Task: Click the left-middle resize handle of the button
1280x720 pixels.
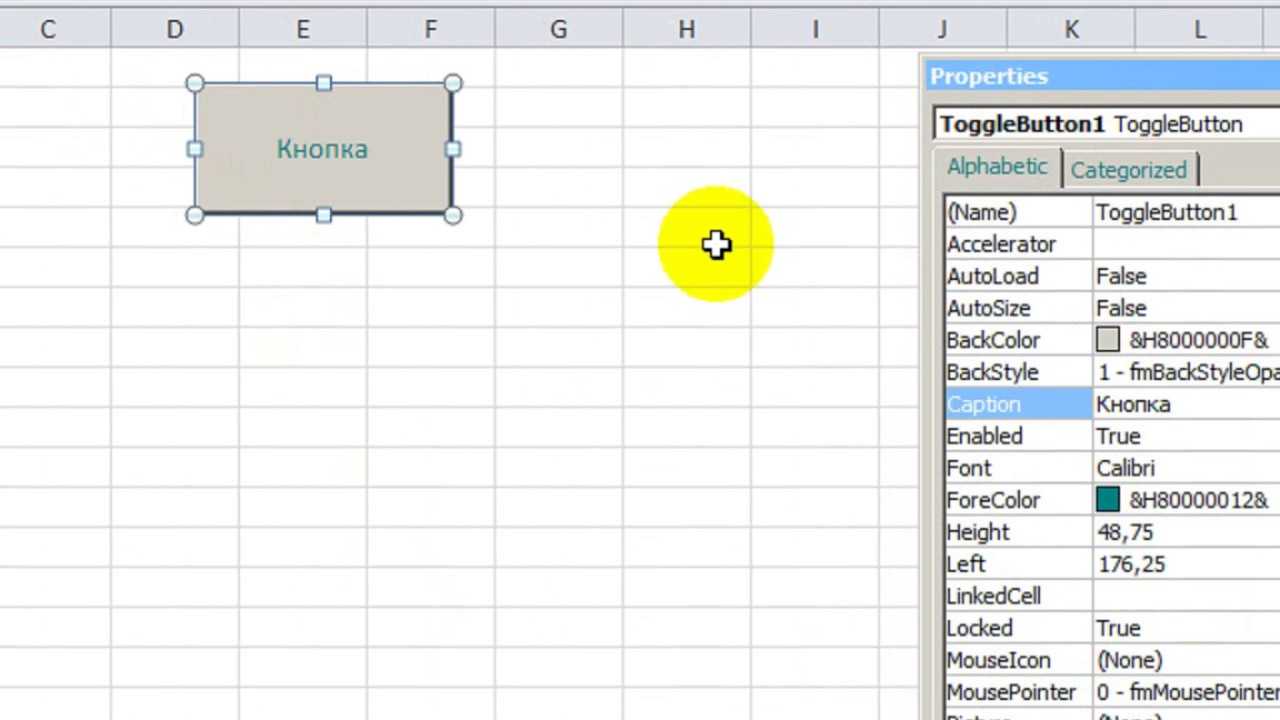Action: click(195, 149)
